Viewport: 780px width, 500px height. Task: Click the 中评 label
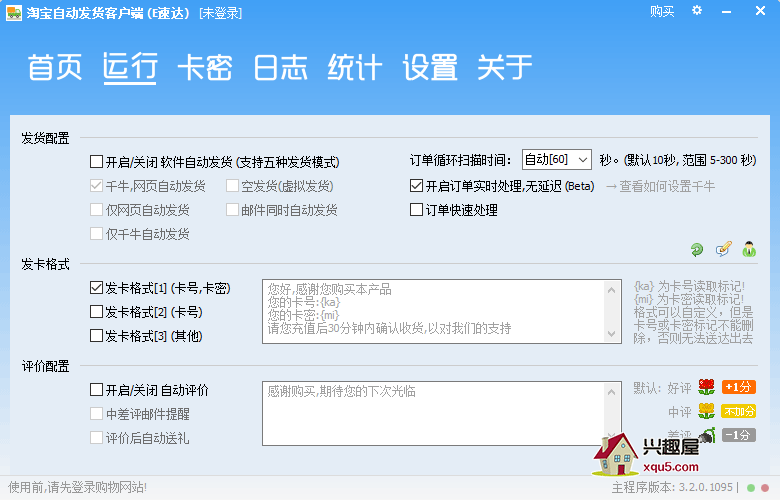point(680,412)
